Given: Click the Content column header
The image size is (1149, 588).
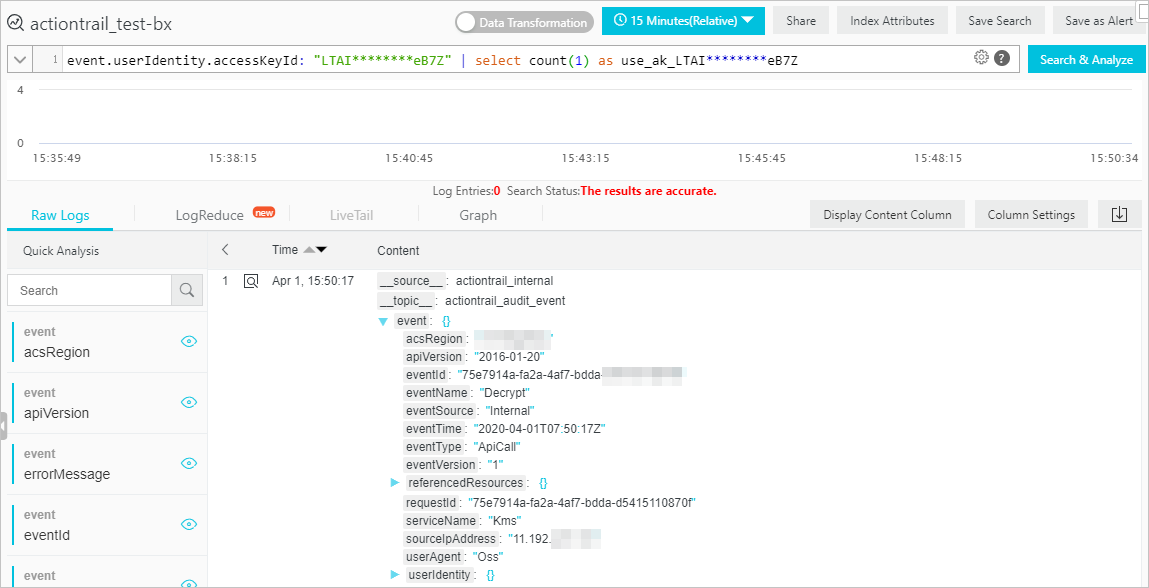Looking at the screenshot, I should tap(398, 251).
